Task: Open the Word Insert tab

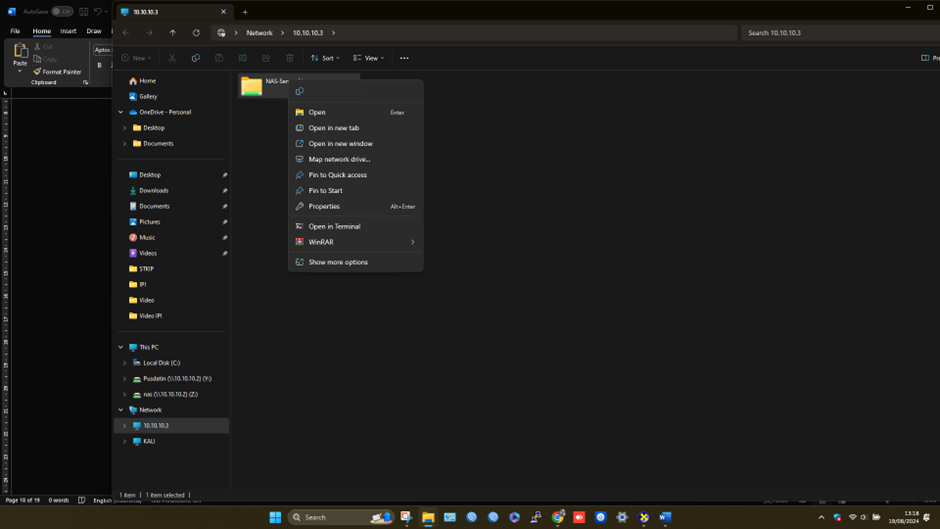Action: [68, 31]
